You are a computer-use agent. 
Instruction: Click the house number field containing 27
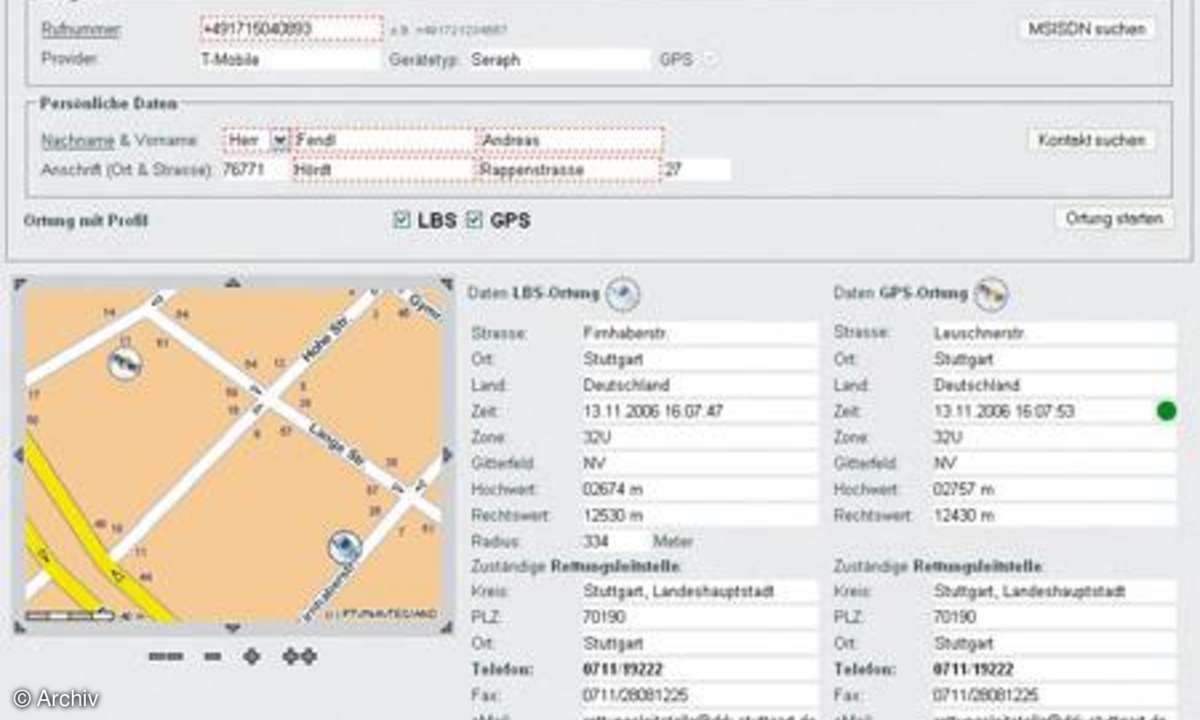click(x=696, y=170)
